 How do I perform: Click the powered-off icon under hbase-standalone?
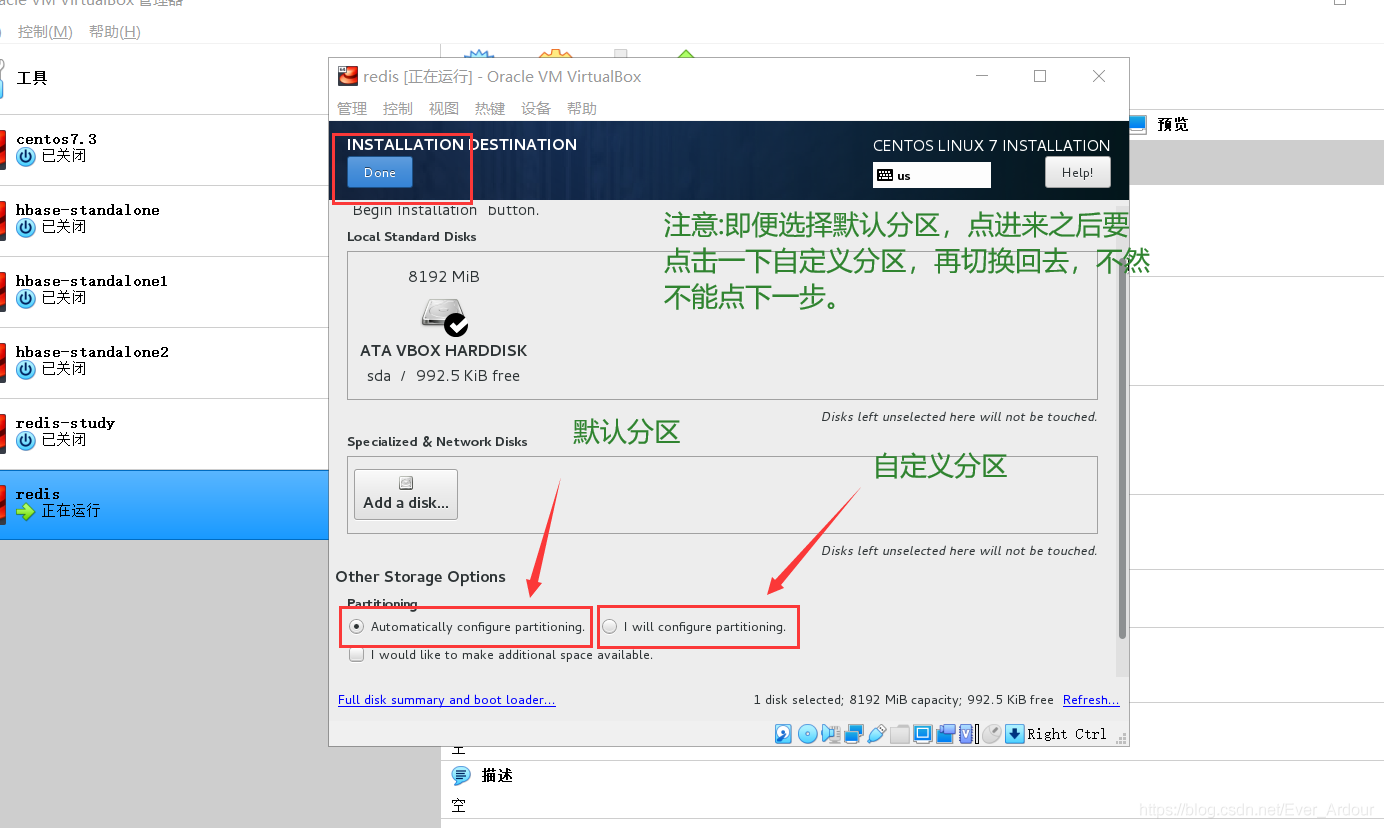click(26, 227)
